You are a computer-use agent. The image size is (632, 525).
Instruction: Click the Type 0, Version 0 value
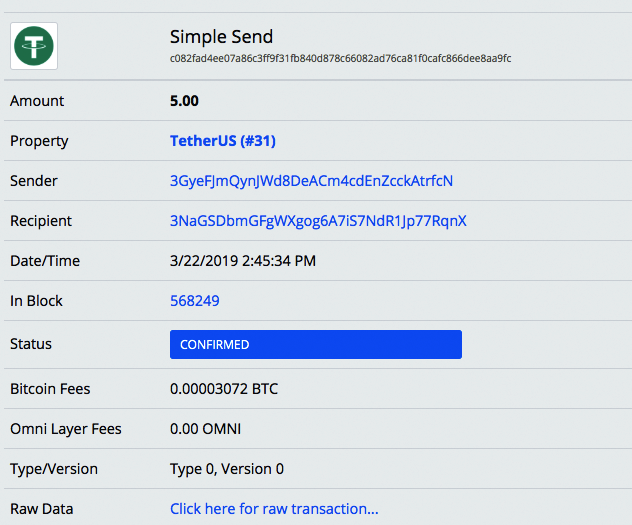click(x=227, y=469)
